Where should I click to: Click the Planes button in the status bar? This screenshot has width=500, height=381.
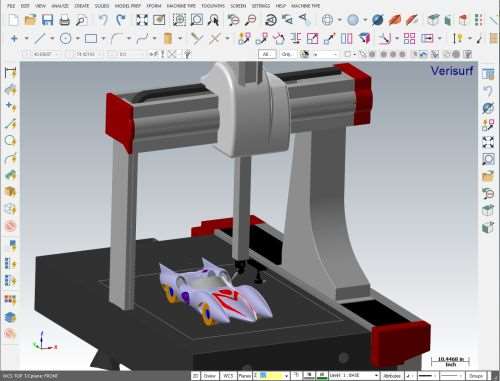245,376
